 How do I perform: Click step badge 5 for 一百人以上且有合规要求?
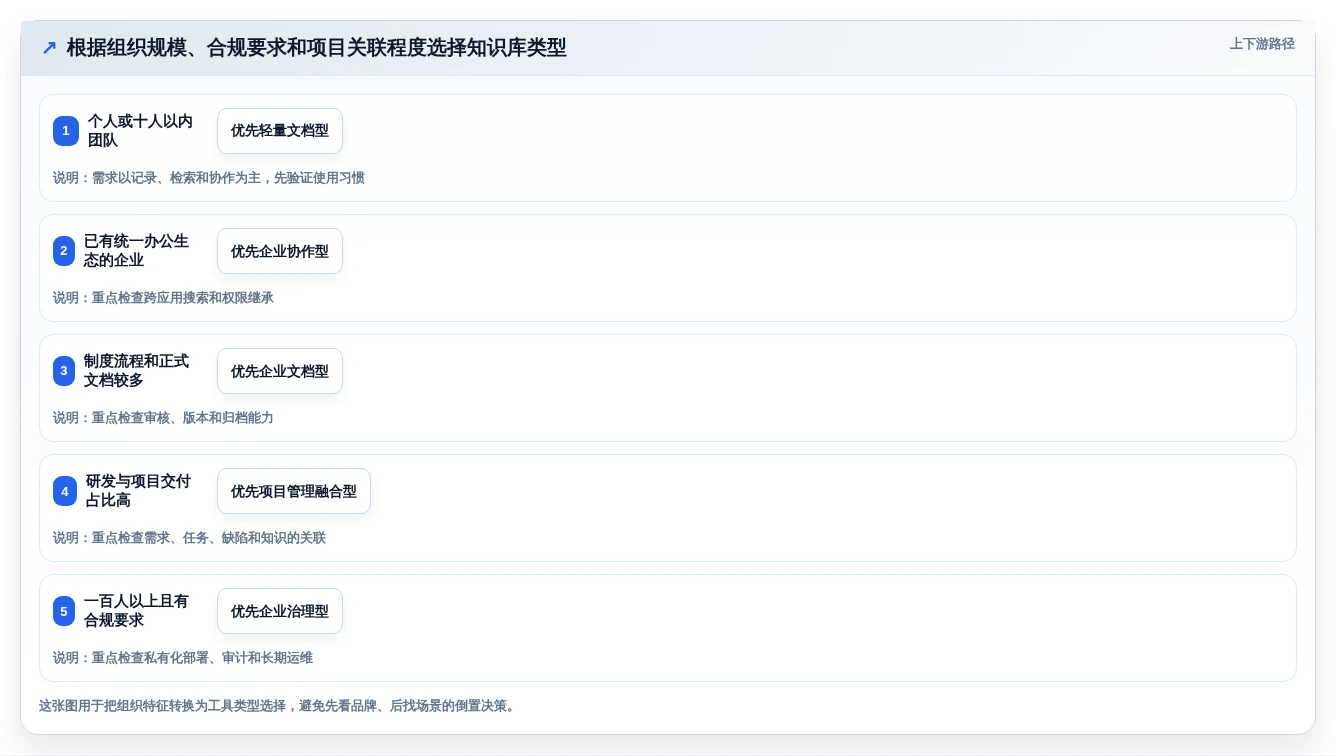pos(64,611)
